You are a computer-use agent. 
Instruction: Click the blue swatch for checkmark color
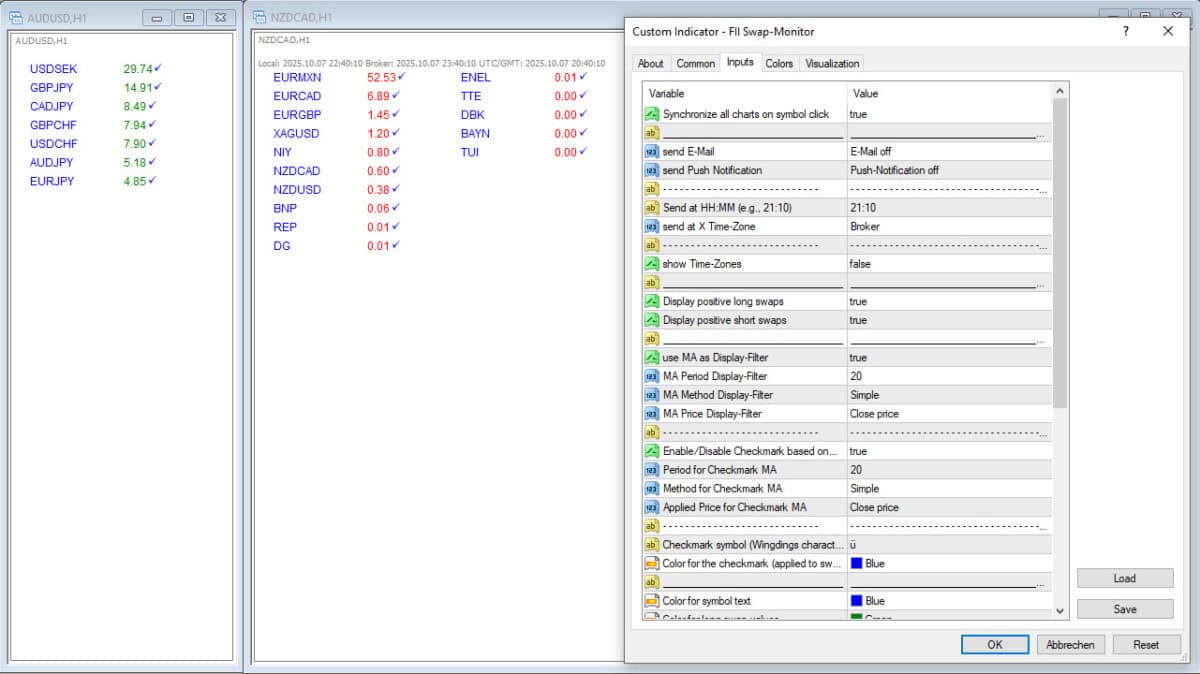coord(856,564)
